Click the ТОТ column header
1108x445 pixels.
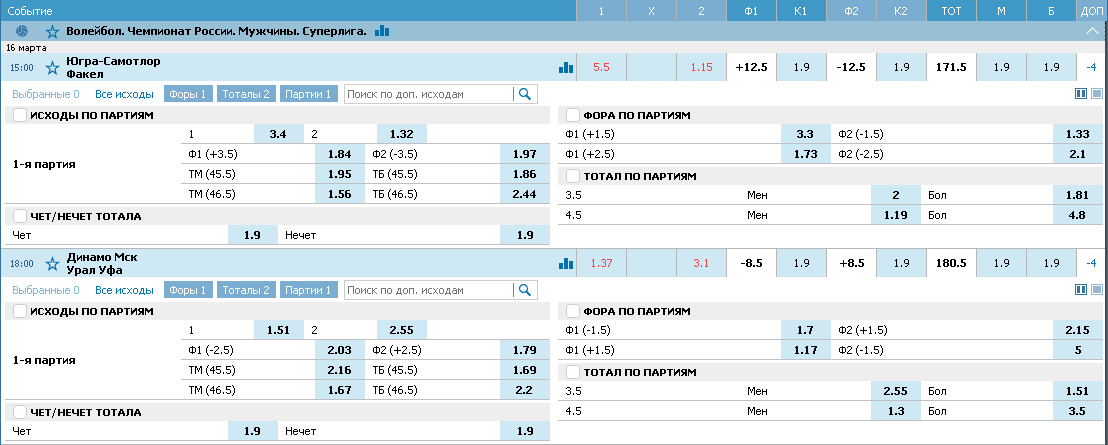(x=951, y=11)
